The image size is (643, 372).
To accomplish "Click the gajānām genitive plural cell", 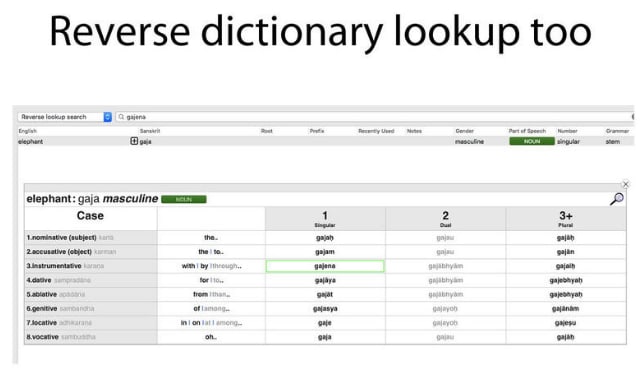I will [565, 308].
